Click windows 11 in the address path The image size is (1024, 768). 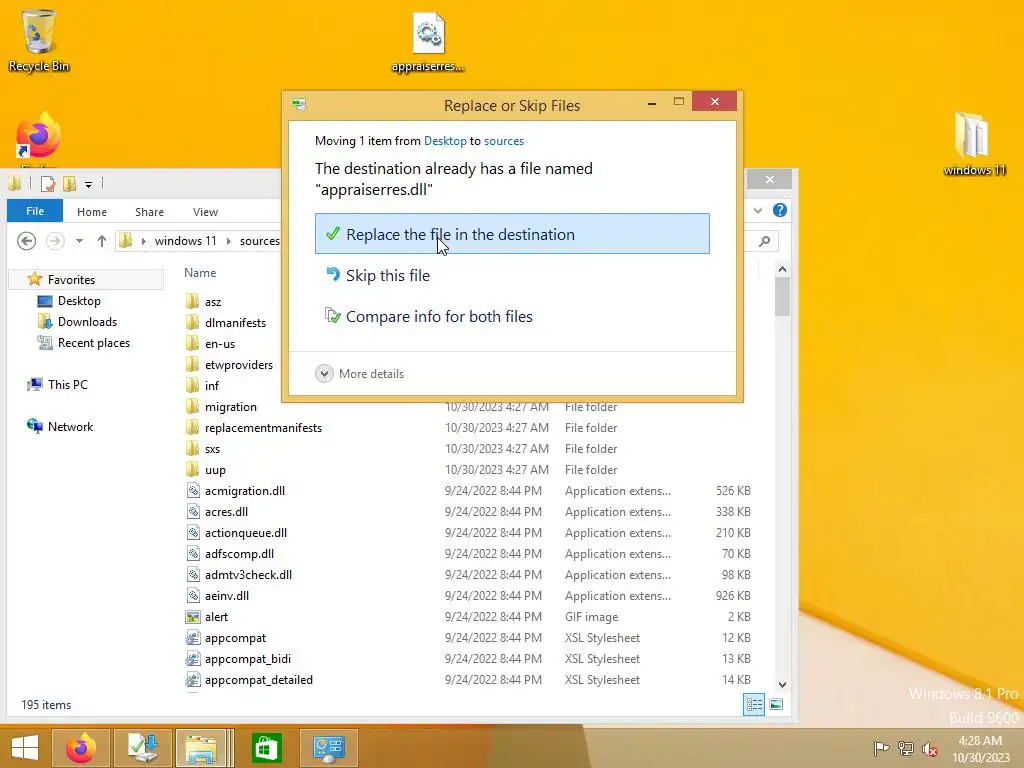click(x=185, y=241)
